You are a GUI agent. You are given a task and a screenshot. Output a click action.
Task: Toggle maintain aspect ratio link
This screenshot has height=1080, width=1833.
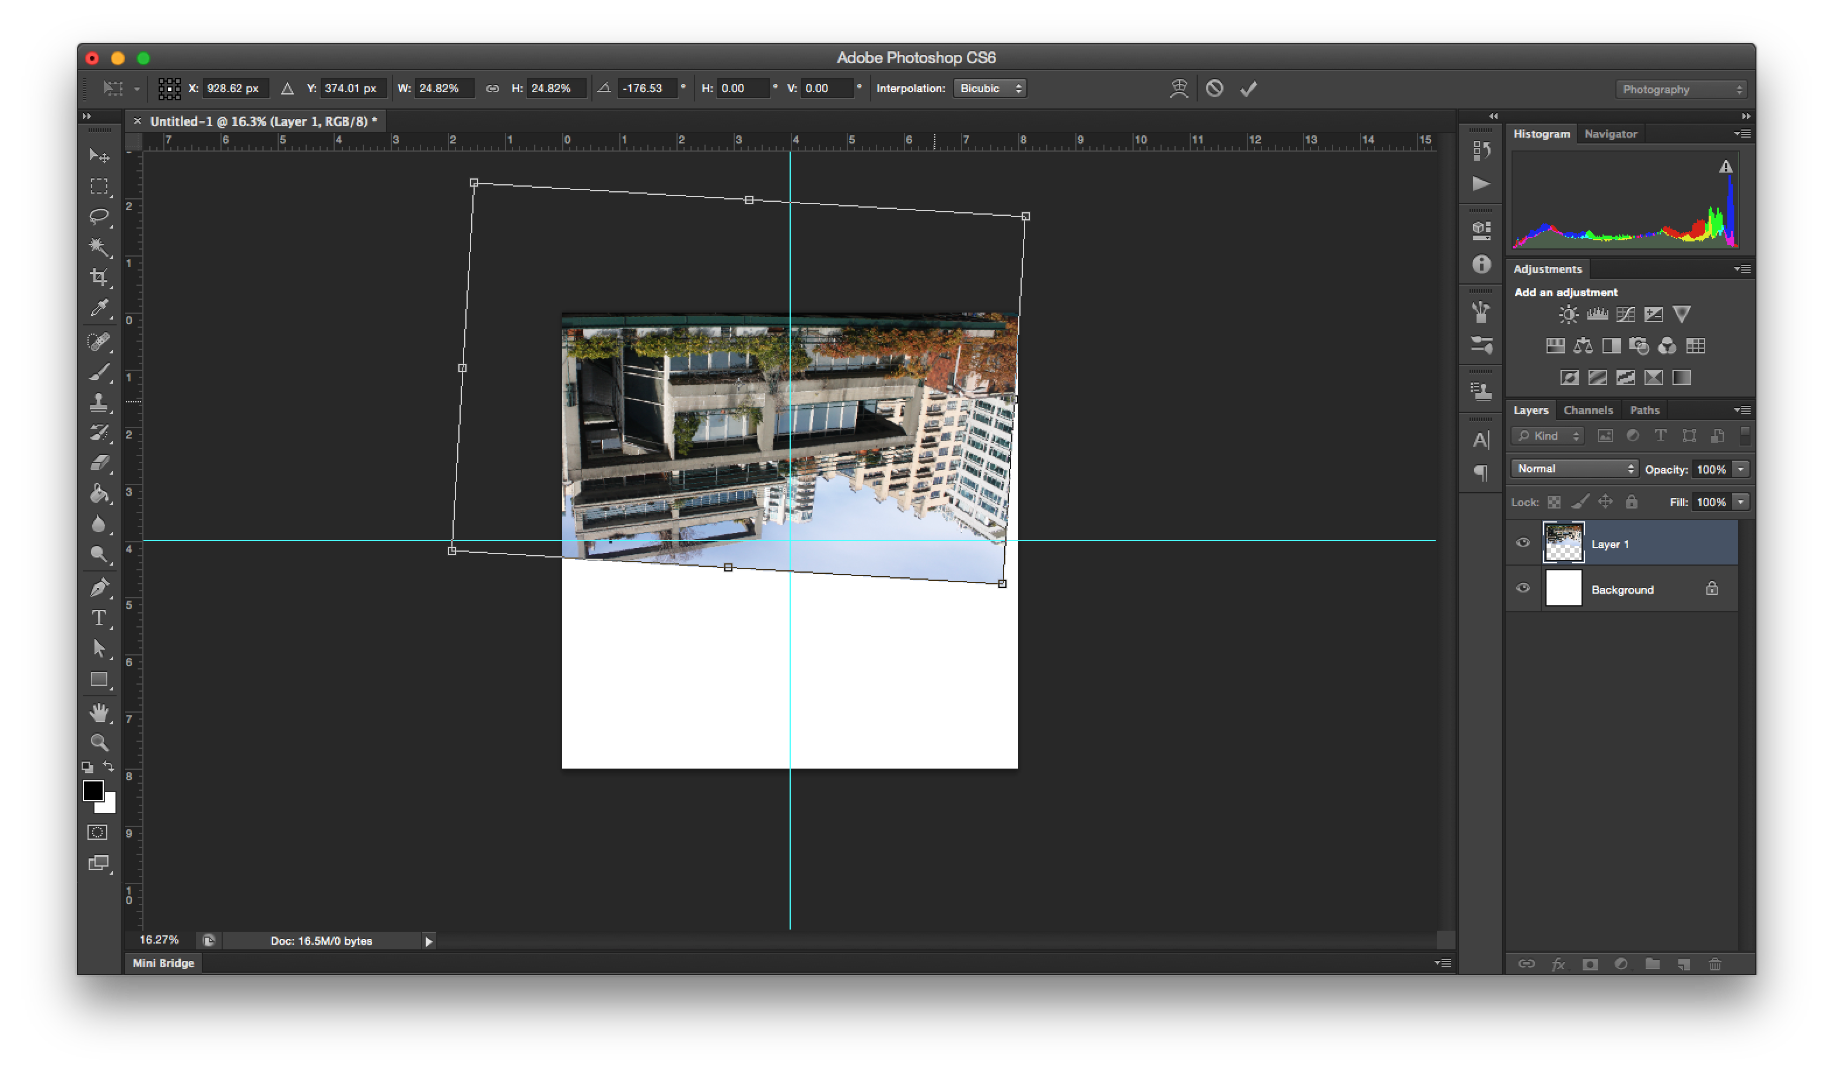(x=492, y=89)
